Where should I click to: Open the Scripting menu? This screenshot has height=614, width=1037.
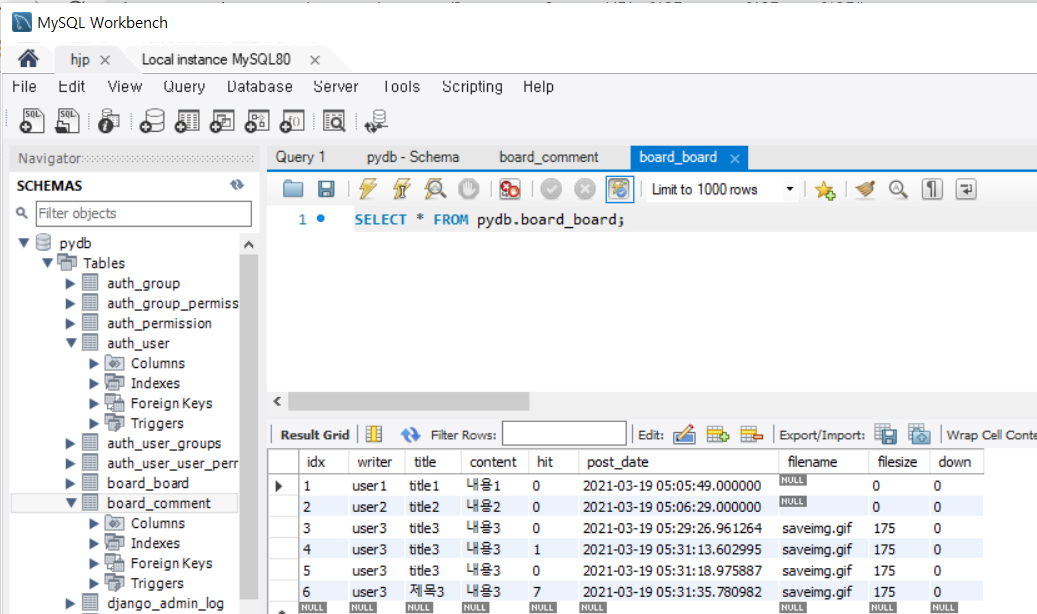pos(472,87)
